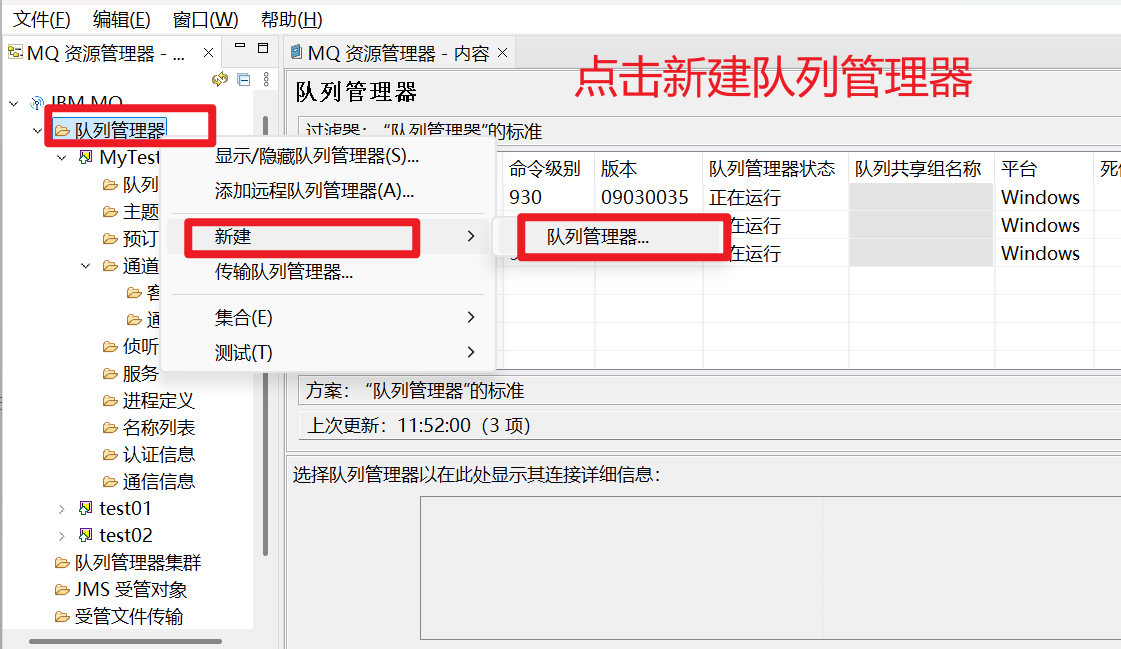Click the MyTest queue manager icon
The image size is (1121, 649).
tap(85, 157)
